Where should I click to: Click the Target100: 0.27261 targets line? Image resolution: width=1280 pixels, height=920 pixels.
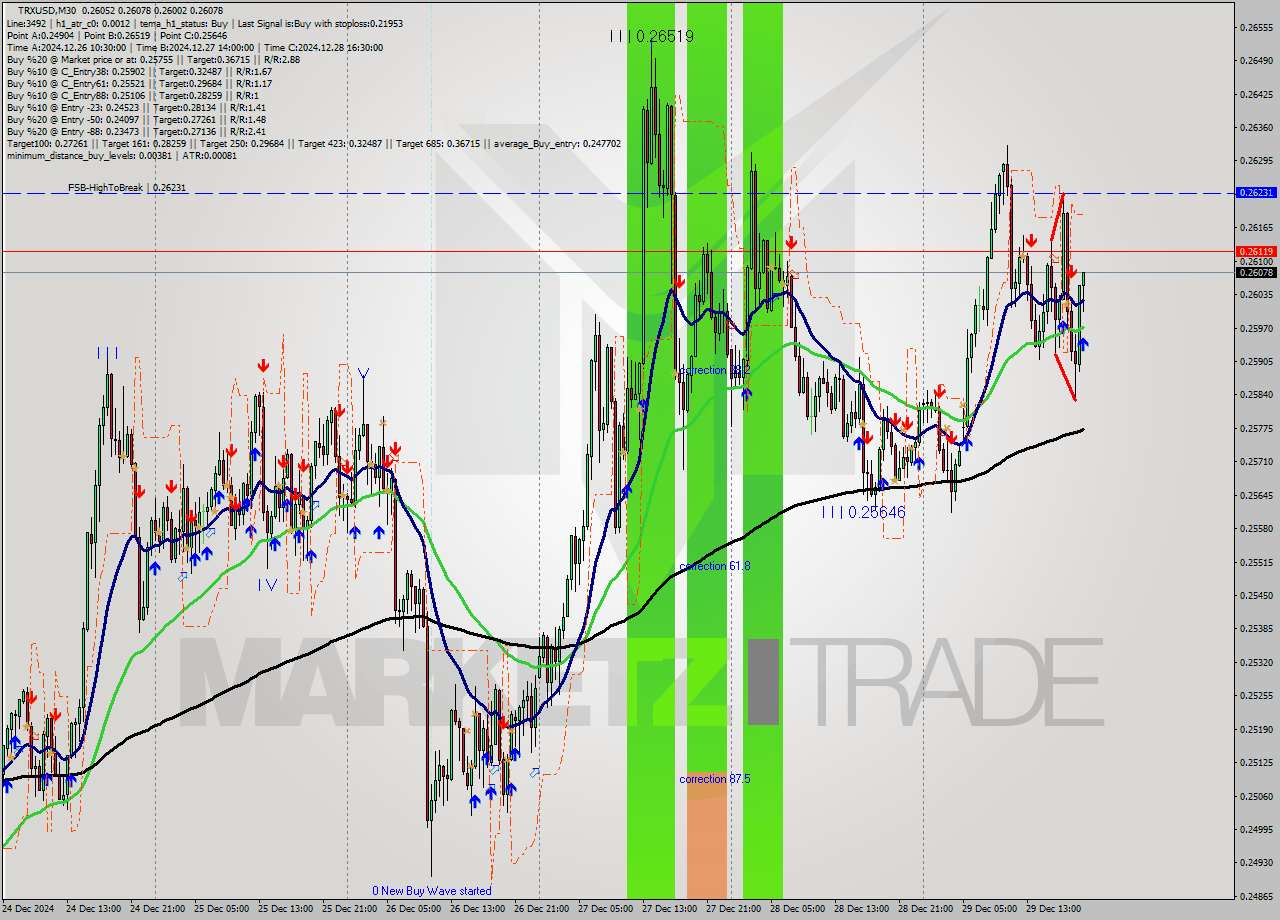coord(313,144)
